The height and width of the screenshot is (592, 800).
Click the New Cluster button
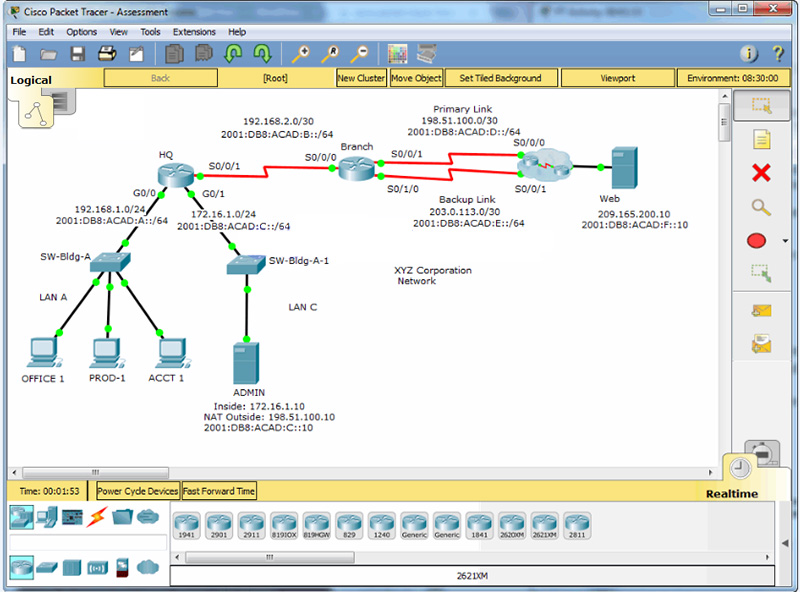(x=361, y=78)
